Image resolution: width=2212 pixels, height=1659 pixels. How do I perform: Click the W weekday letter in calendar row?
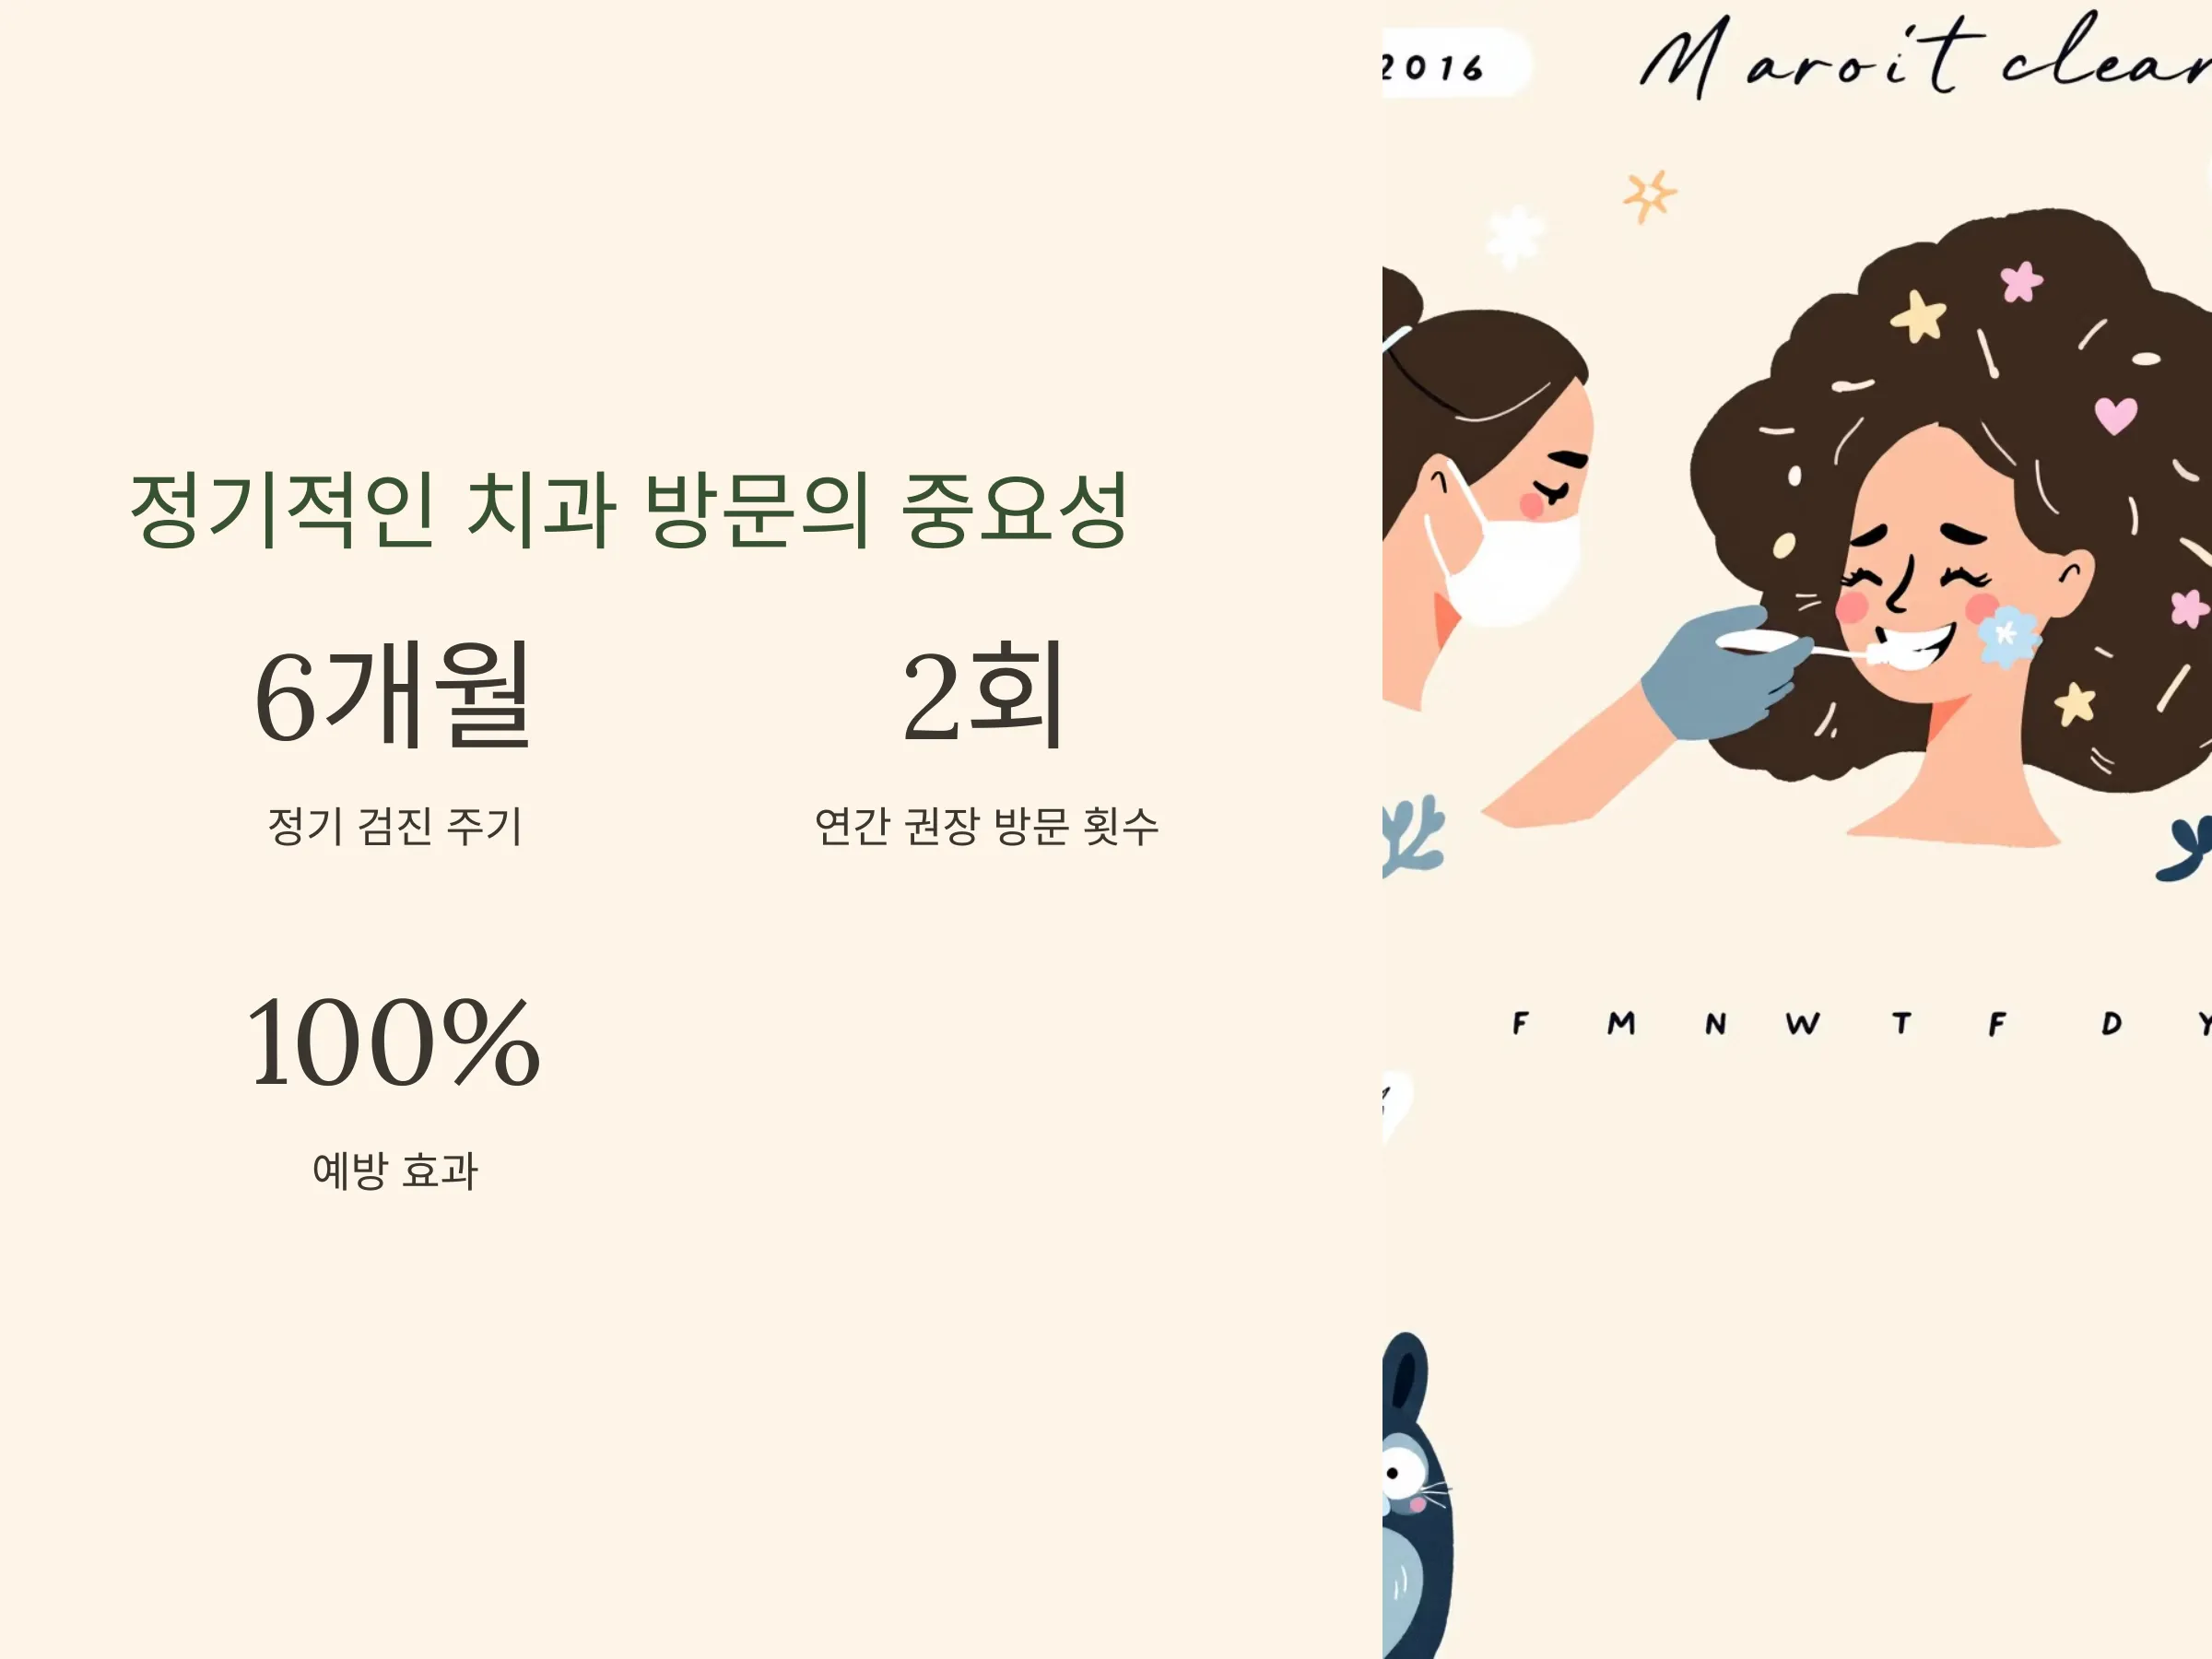pos(1803,1023)
